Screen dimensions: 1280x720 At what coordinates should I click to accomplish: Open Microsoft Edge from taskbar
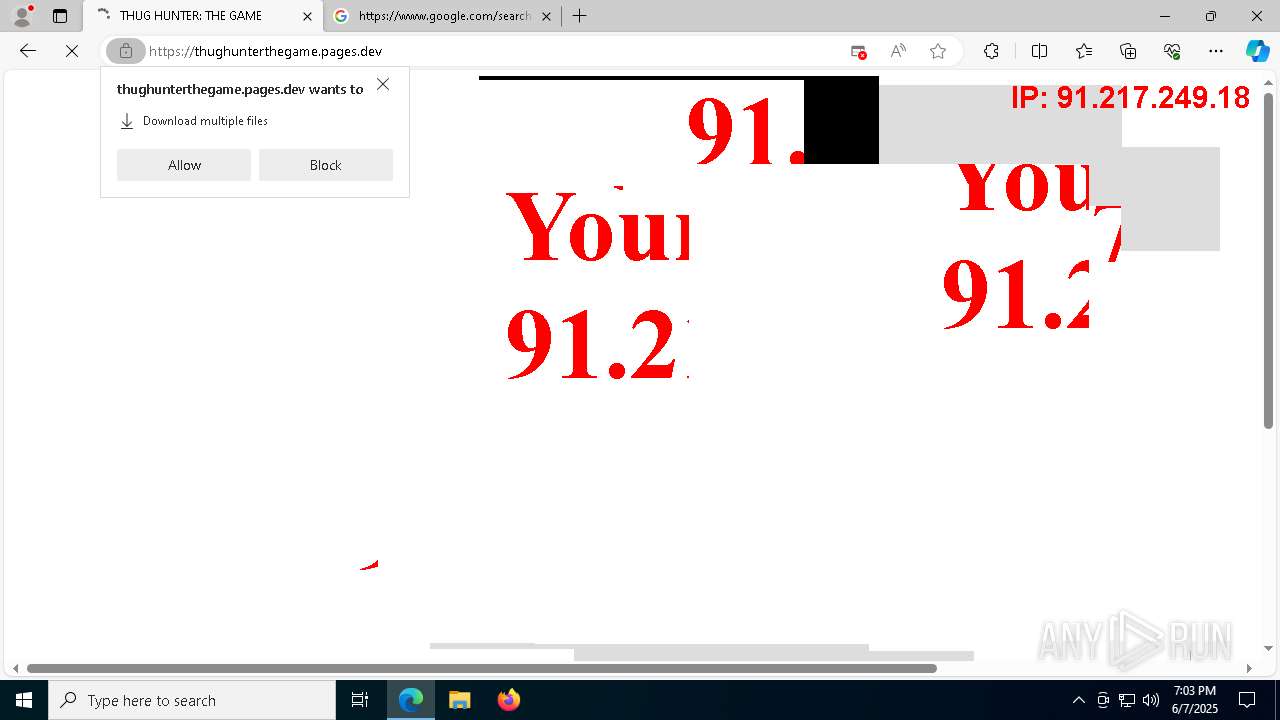411,700
